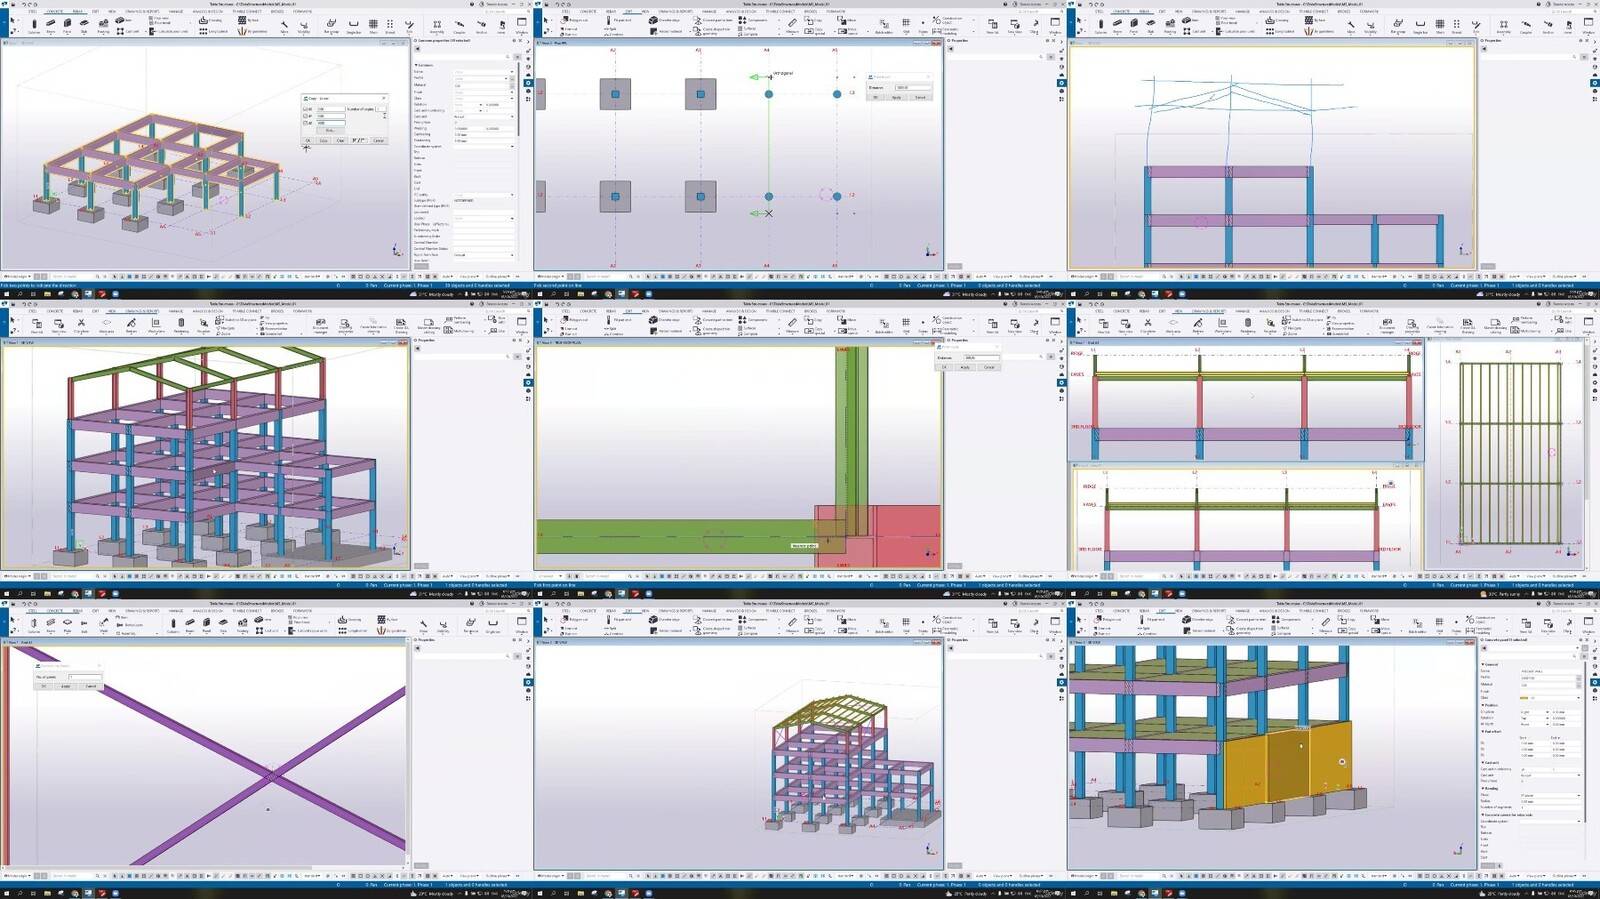
Task: Click Clear in the Copy - Linear dialog
Action: point(340,141)
